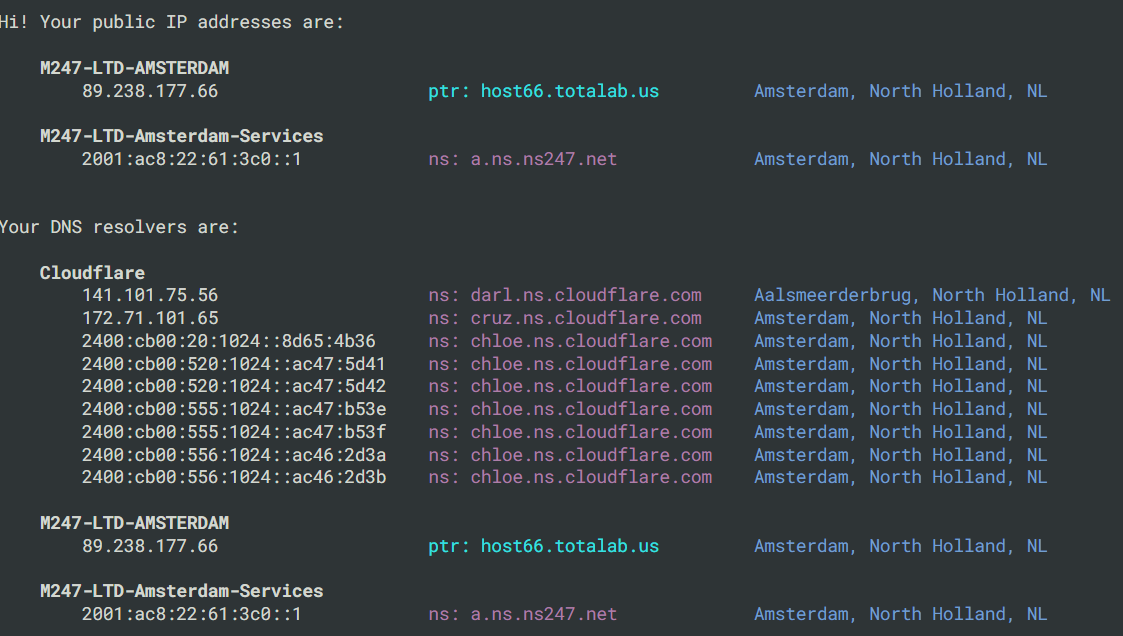The height and width of the screenshot is (636, 1123).
Task: Open ns cruz.ns.cloudflare.com link
Action: (x=565, y=318)
